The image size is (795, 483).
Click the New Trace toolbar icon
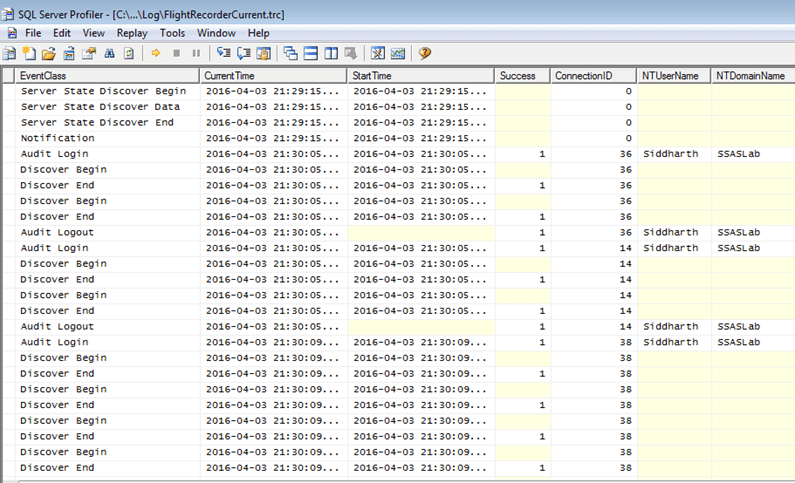click(9, 53)
